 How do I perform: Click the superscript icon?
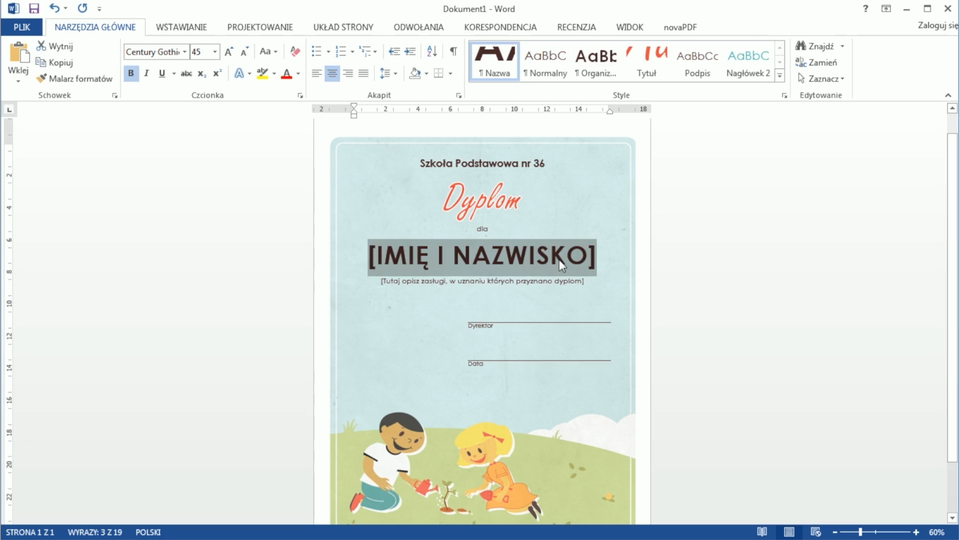[217, 74]
